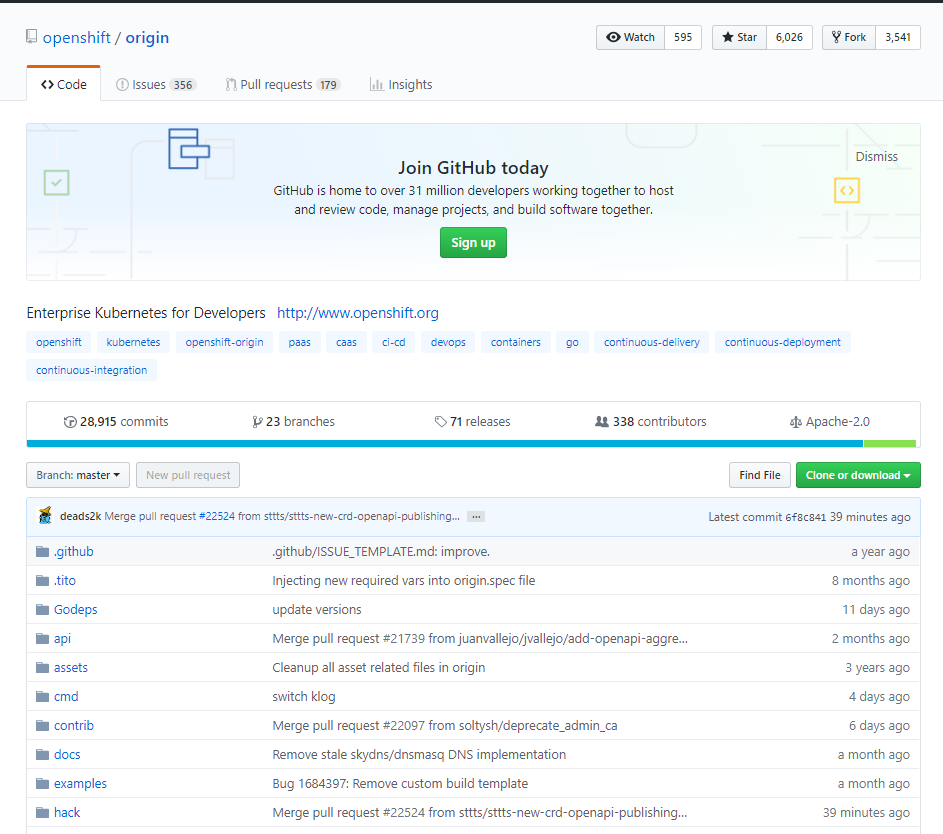
Task: Open the hack folder
Action: tap(67, 812)
